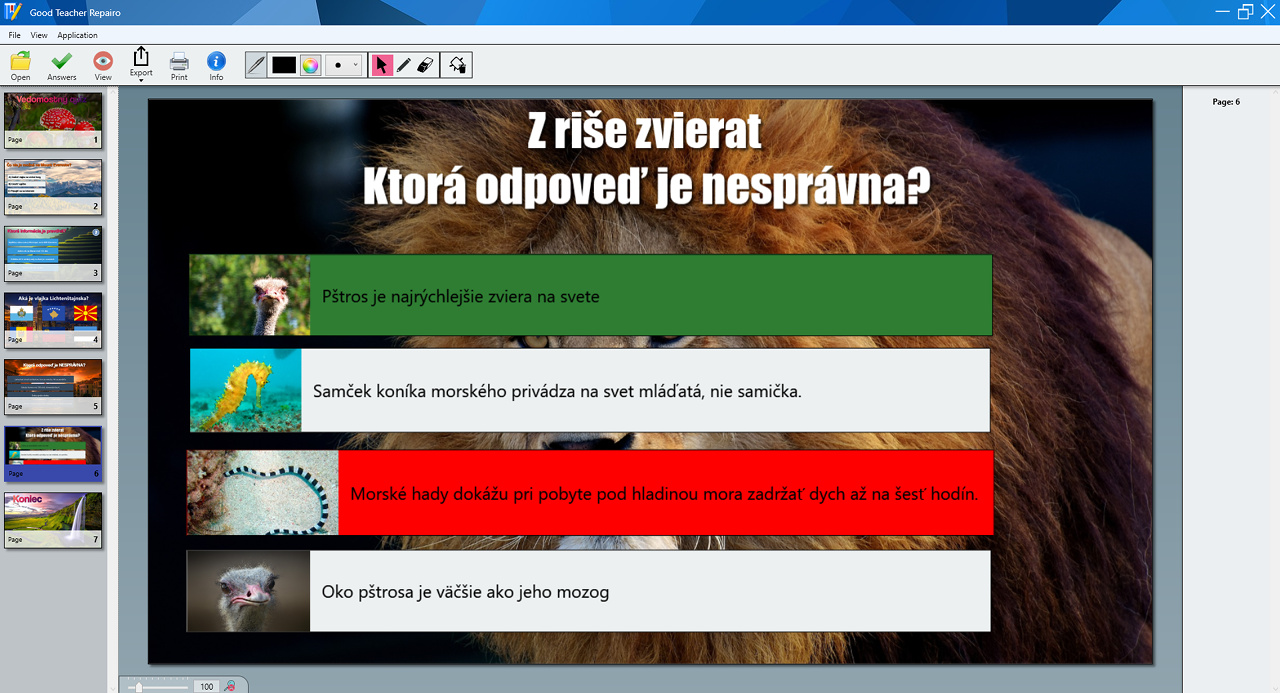The width and height of the screenshot is (1280, 693).
Task: Activate the line thickness pen tool
Action: point(255,64)
